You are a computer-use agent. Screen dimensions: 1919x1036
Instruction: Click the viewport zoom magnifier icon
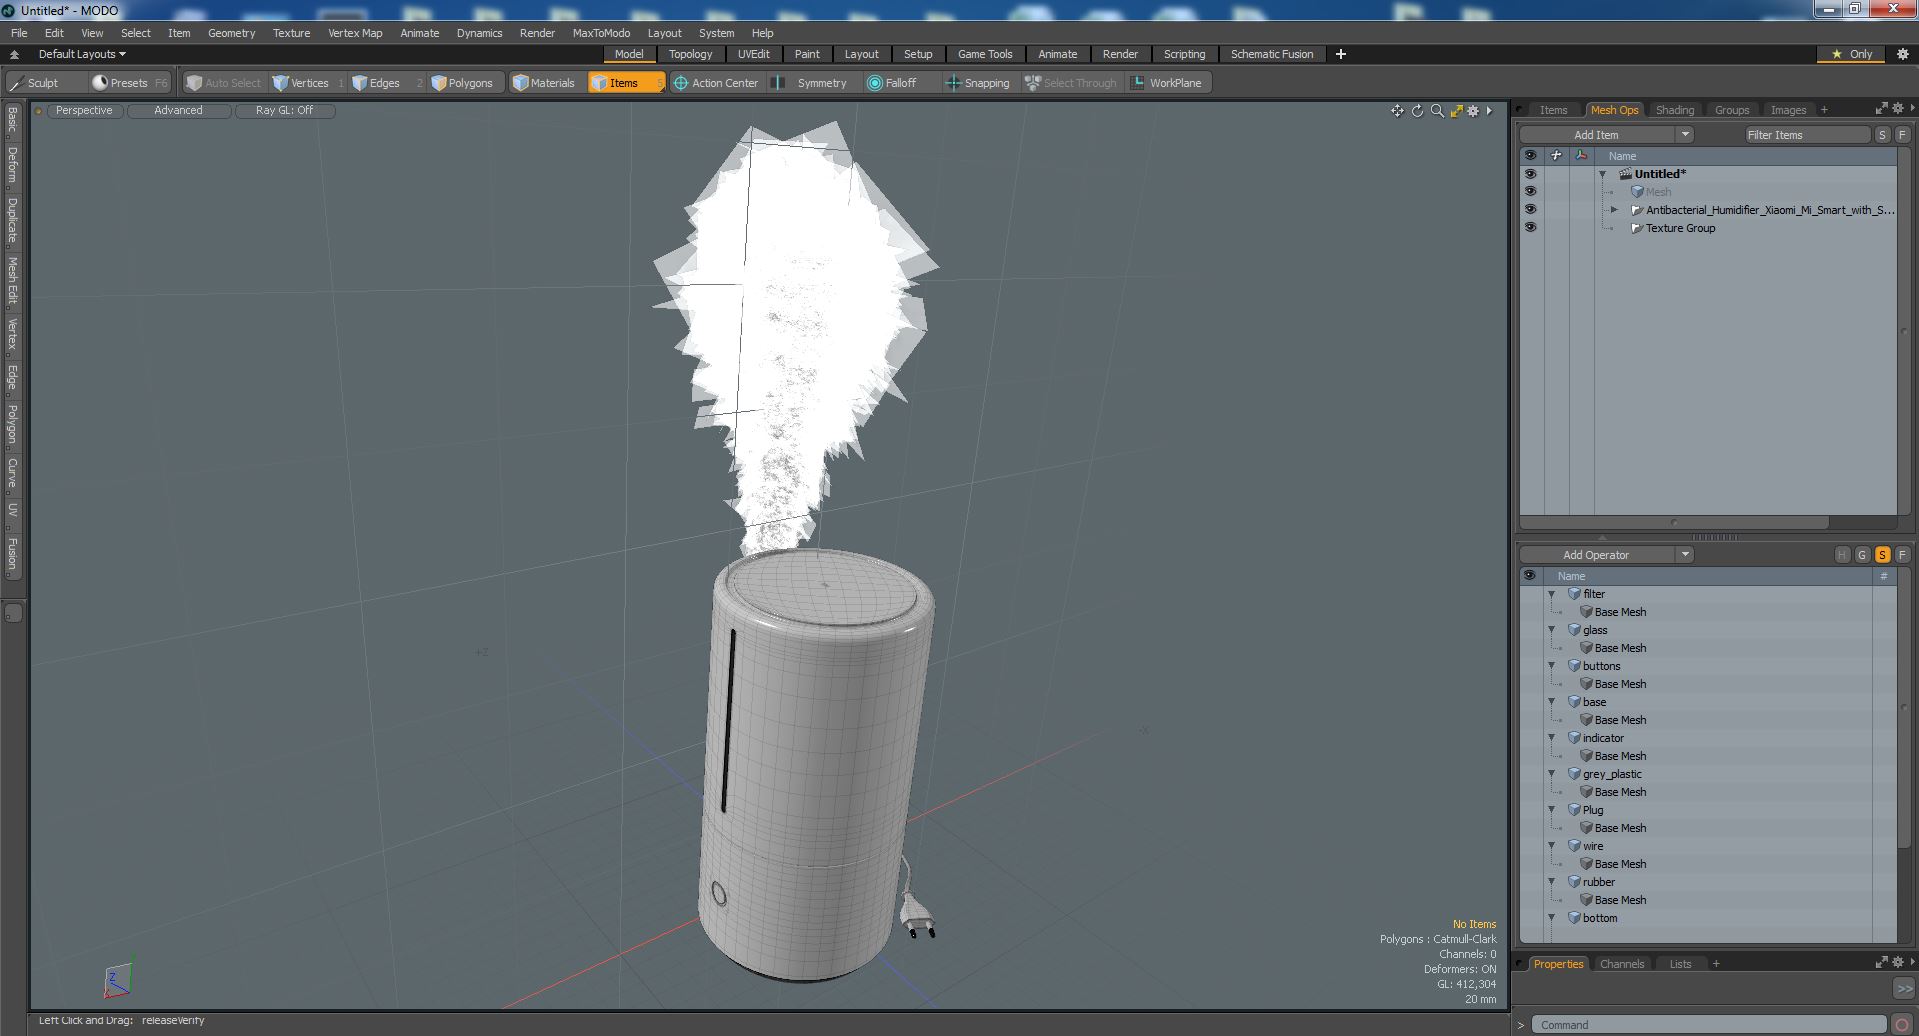(x=1437, y=111)
